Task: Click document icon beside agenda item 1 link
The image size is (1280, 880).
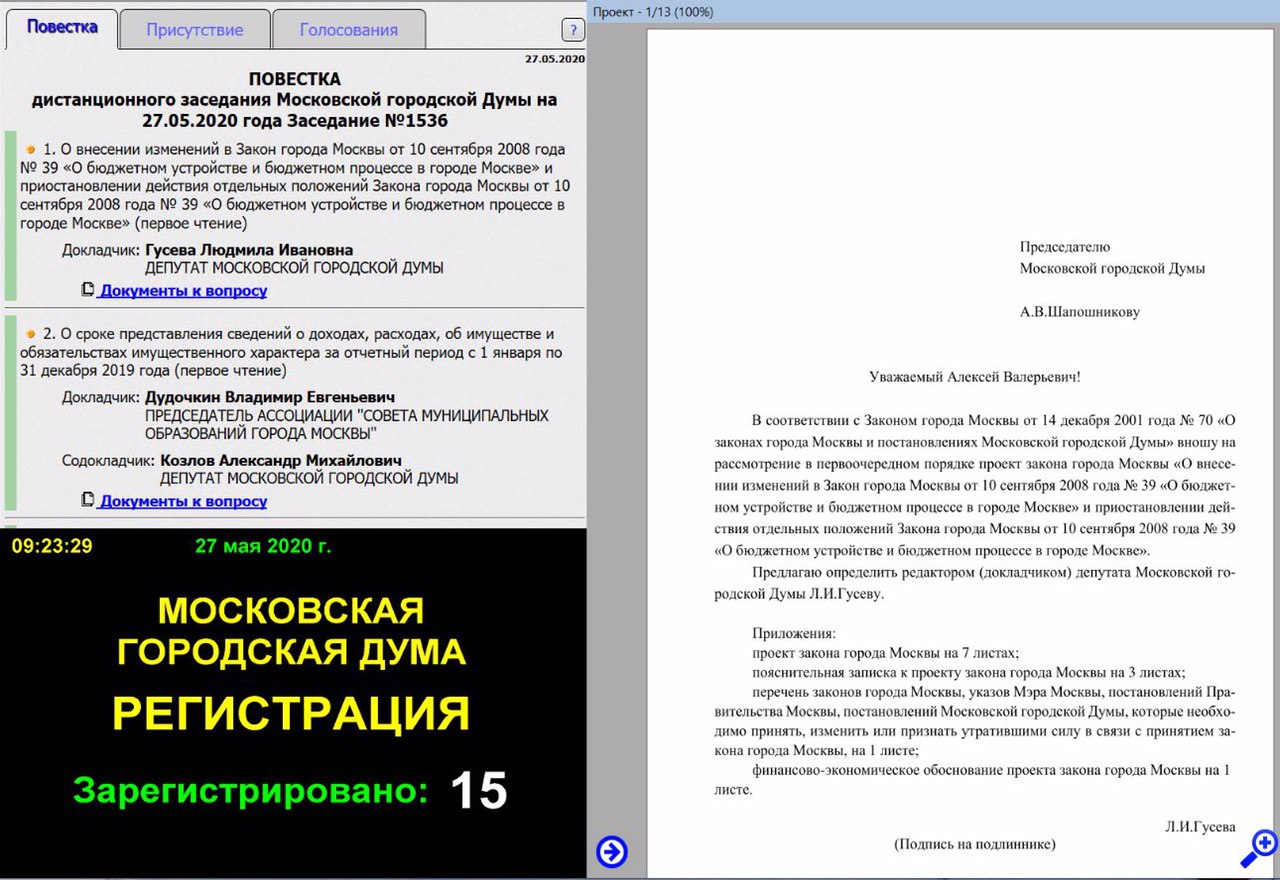Action: [88, 290]
